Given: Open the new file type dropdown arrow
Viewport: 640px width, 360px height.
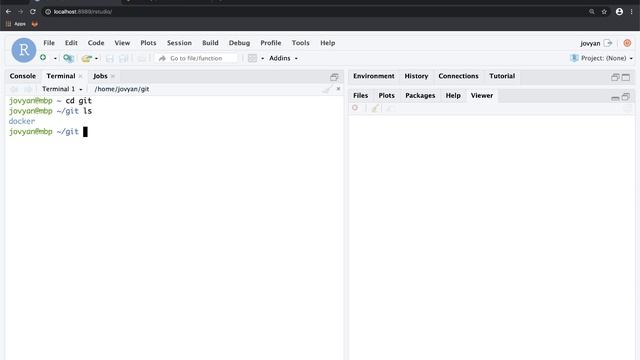Looking at the screenshot, I should [x=55, y=58].
